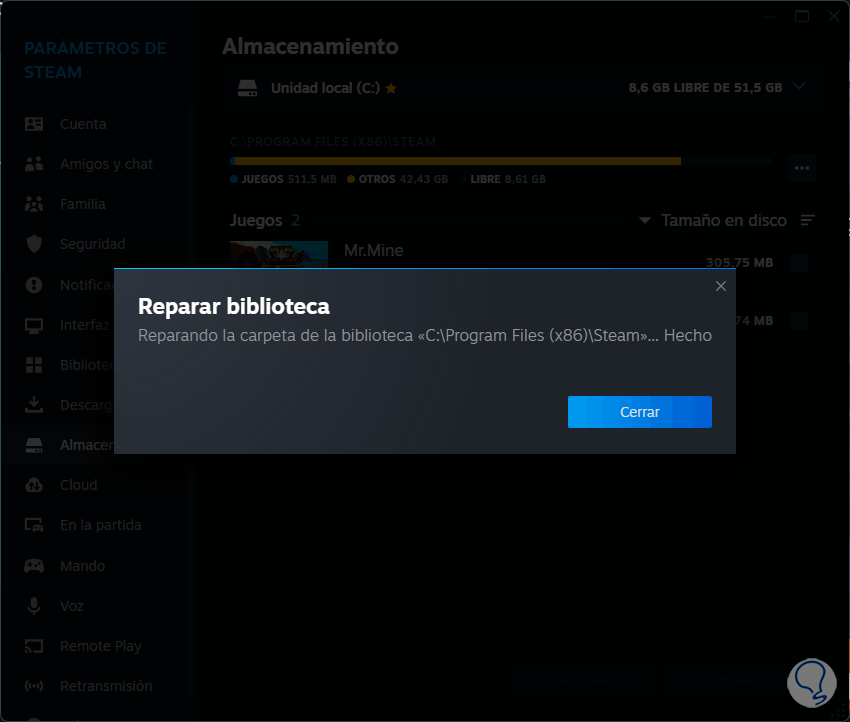The height and width of the screenshot is (722, 850).
Task: Expand the Unidad local (C:) drive selector
Action: tap(799, 87)
